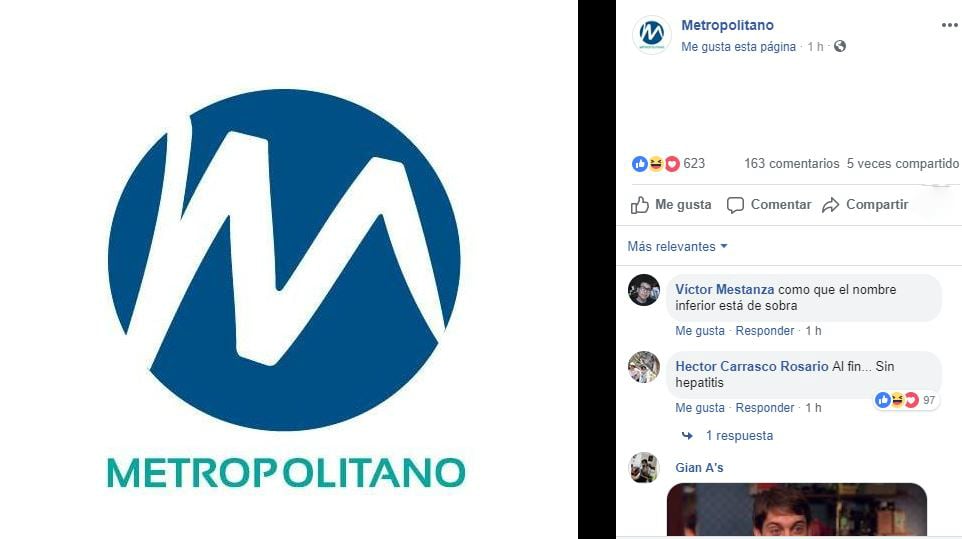Open the post options three-dot menu
Screen dimensions: 962x539
tap(950, 25)
